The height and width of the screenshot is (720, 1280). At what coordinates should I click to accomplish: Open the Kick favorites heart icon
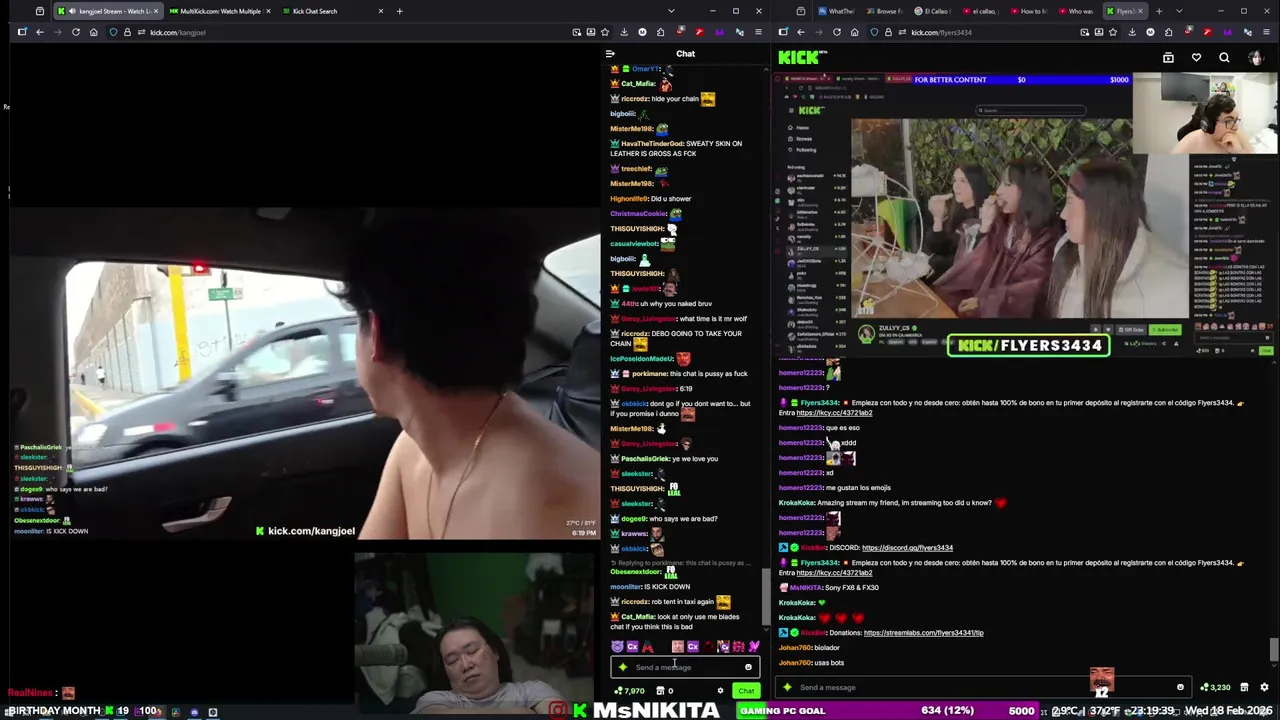(x=1196, y=58)
